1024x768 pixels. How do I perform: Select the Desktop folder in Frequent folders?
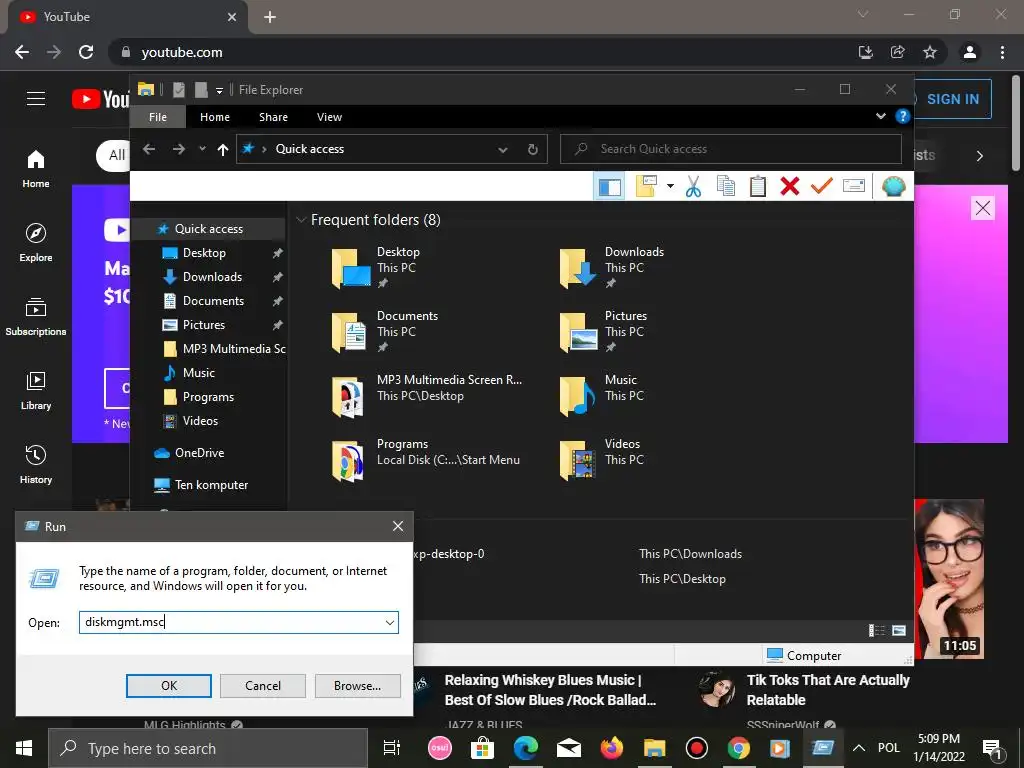tap(376, 268)
